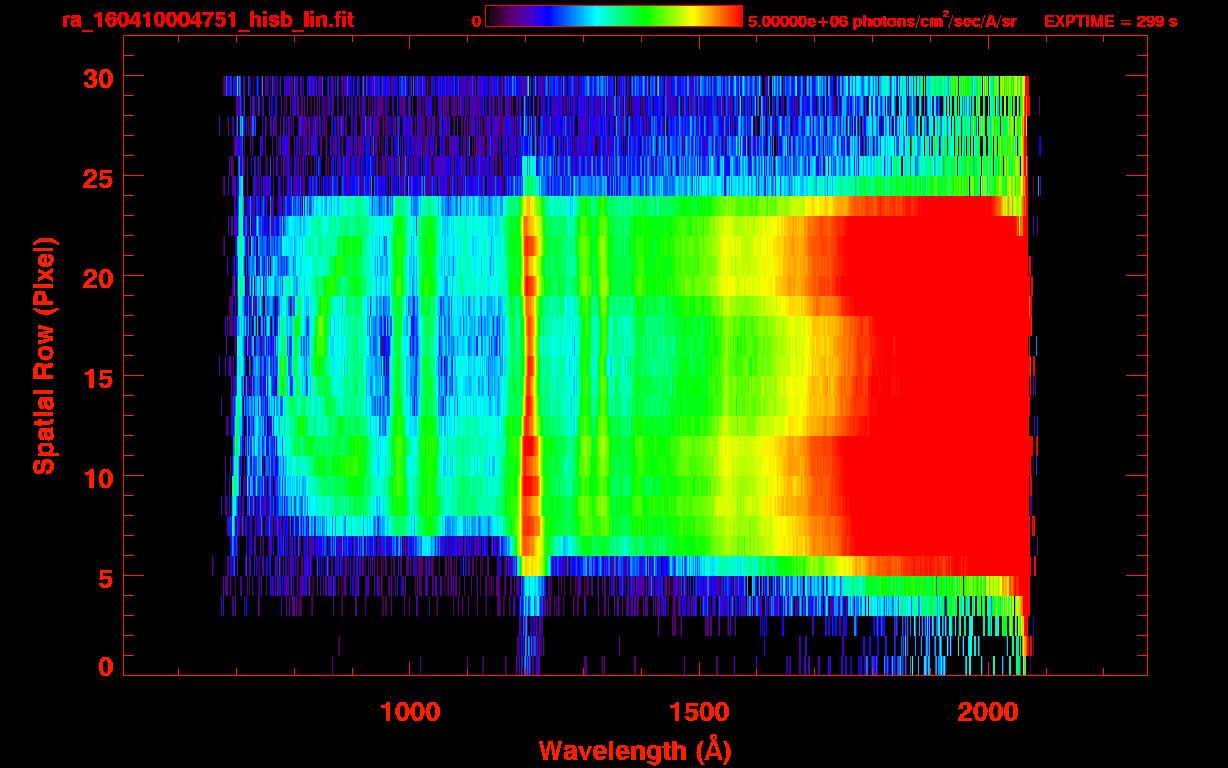1228x768 pixels.
Task: Click the rainbow color scale bar
Action: [613, 17]
